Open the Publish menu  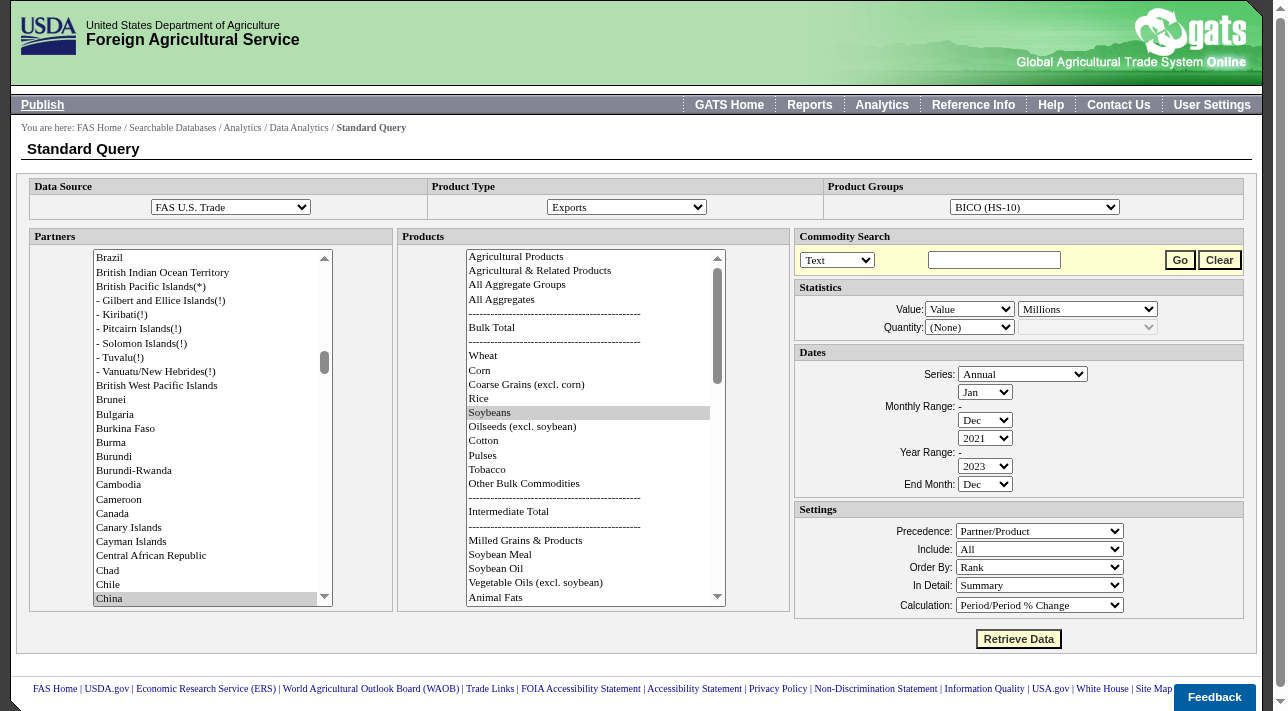(42, 105)
